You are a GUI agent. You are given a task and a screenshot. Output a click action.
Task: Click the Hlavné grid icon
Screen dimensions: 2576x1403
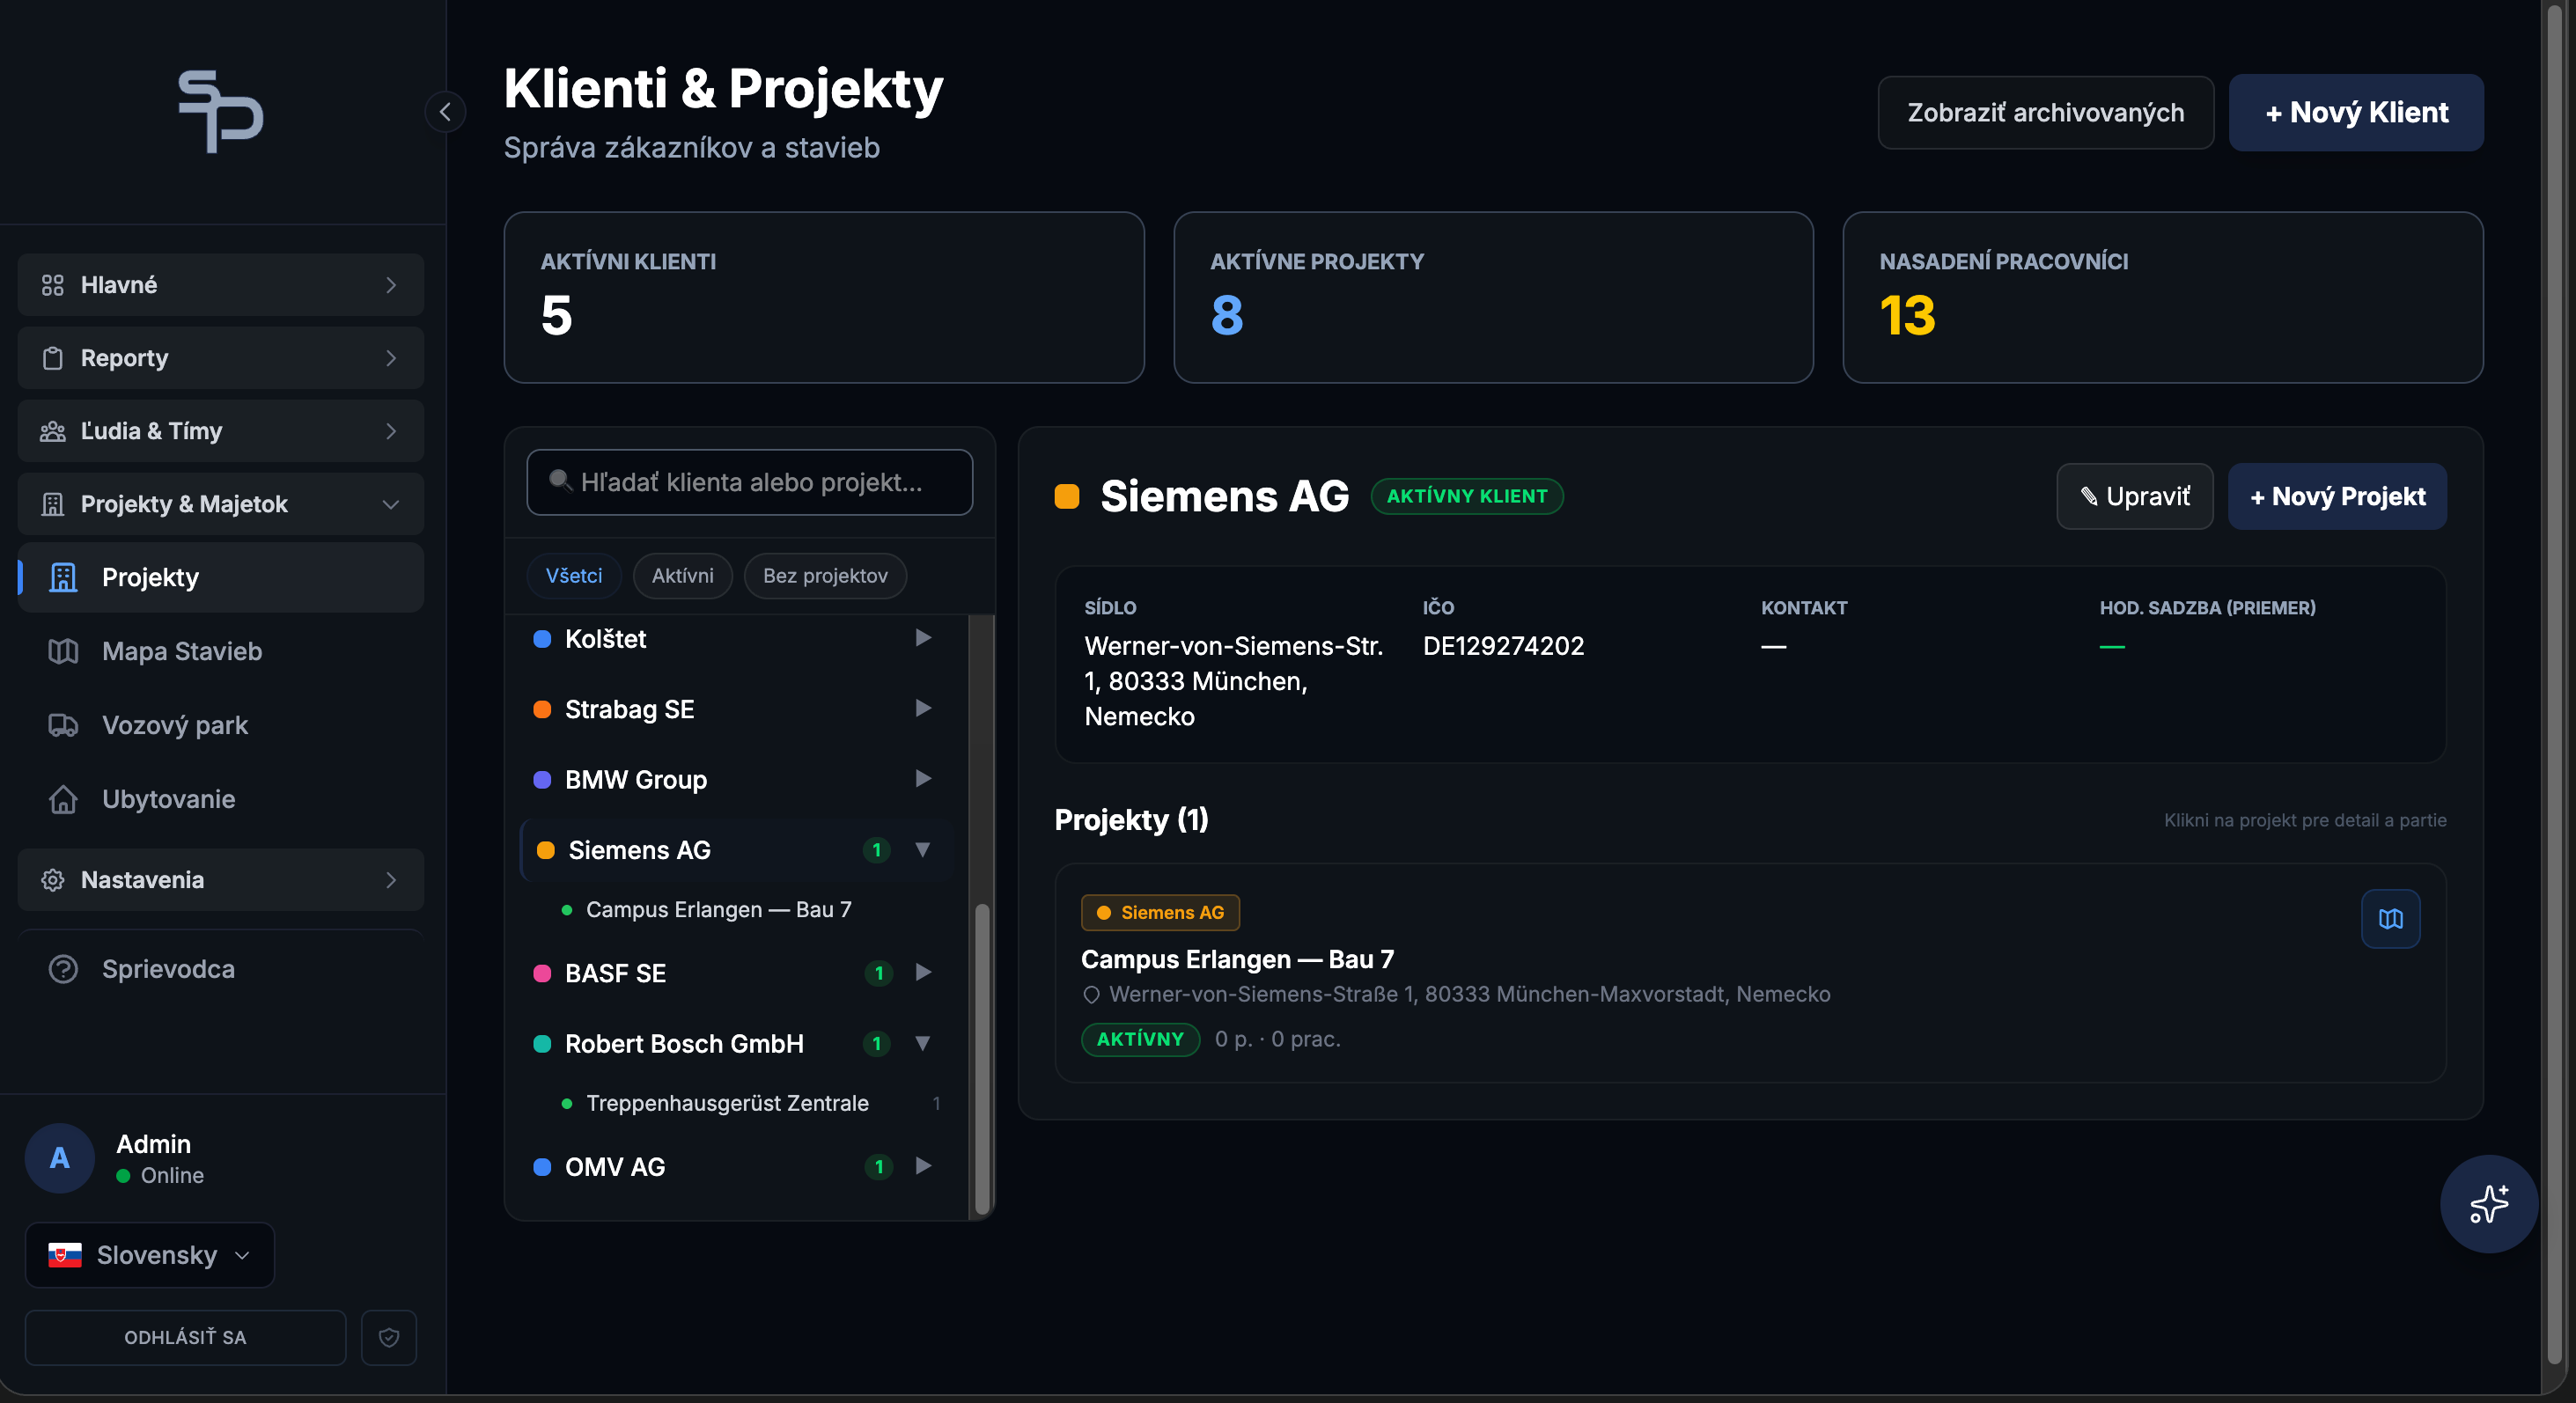(53, 285)
